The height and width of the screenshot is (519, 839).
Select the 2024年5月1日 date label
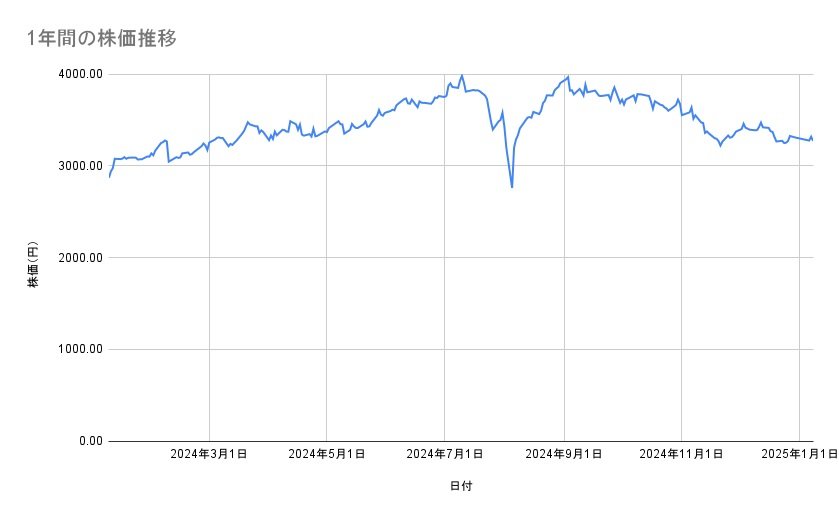point(327,455)
